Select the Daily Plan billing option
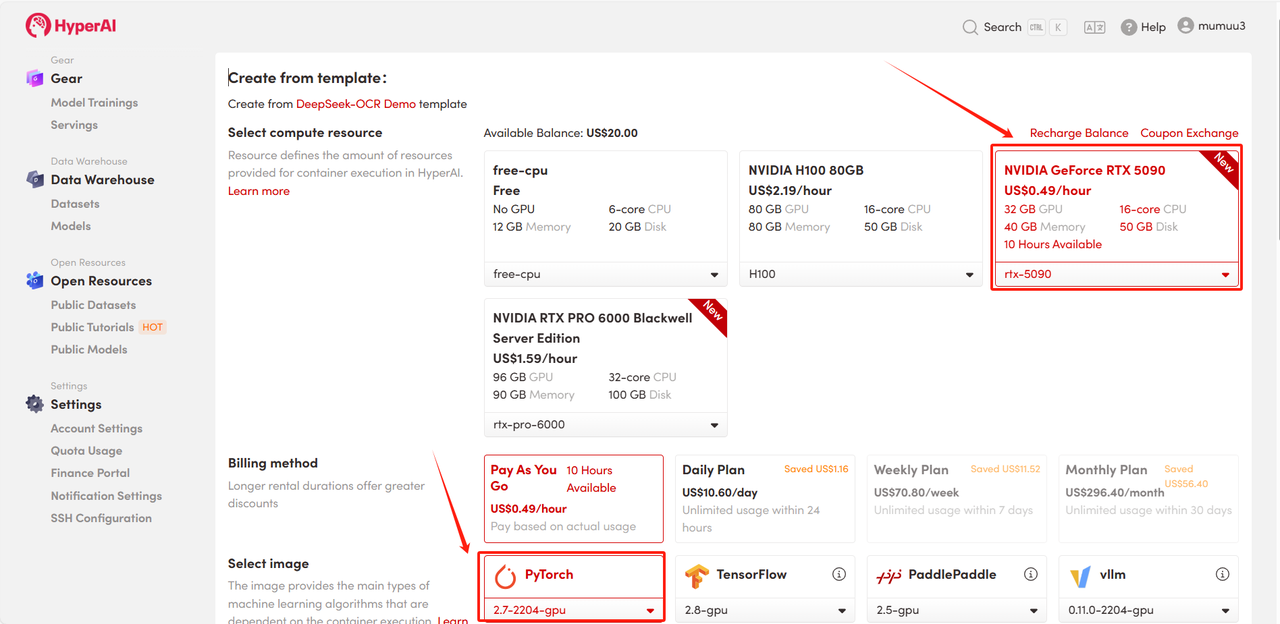The height and width of the screenshot is (624, 1280). click(x=764, y=498)
